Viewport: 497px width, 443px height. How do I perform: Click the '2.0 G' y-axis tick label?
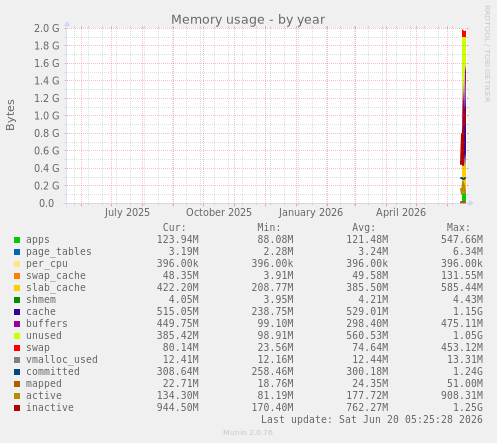47,28
